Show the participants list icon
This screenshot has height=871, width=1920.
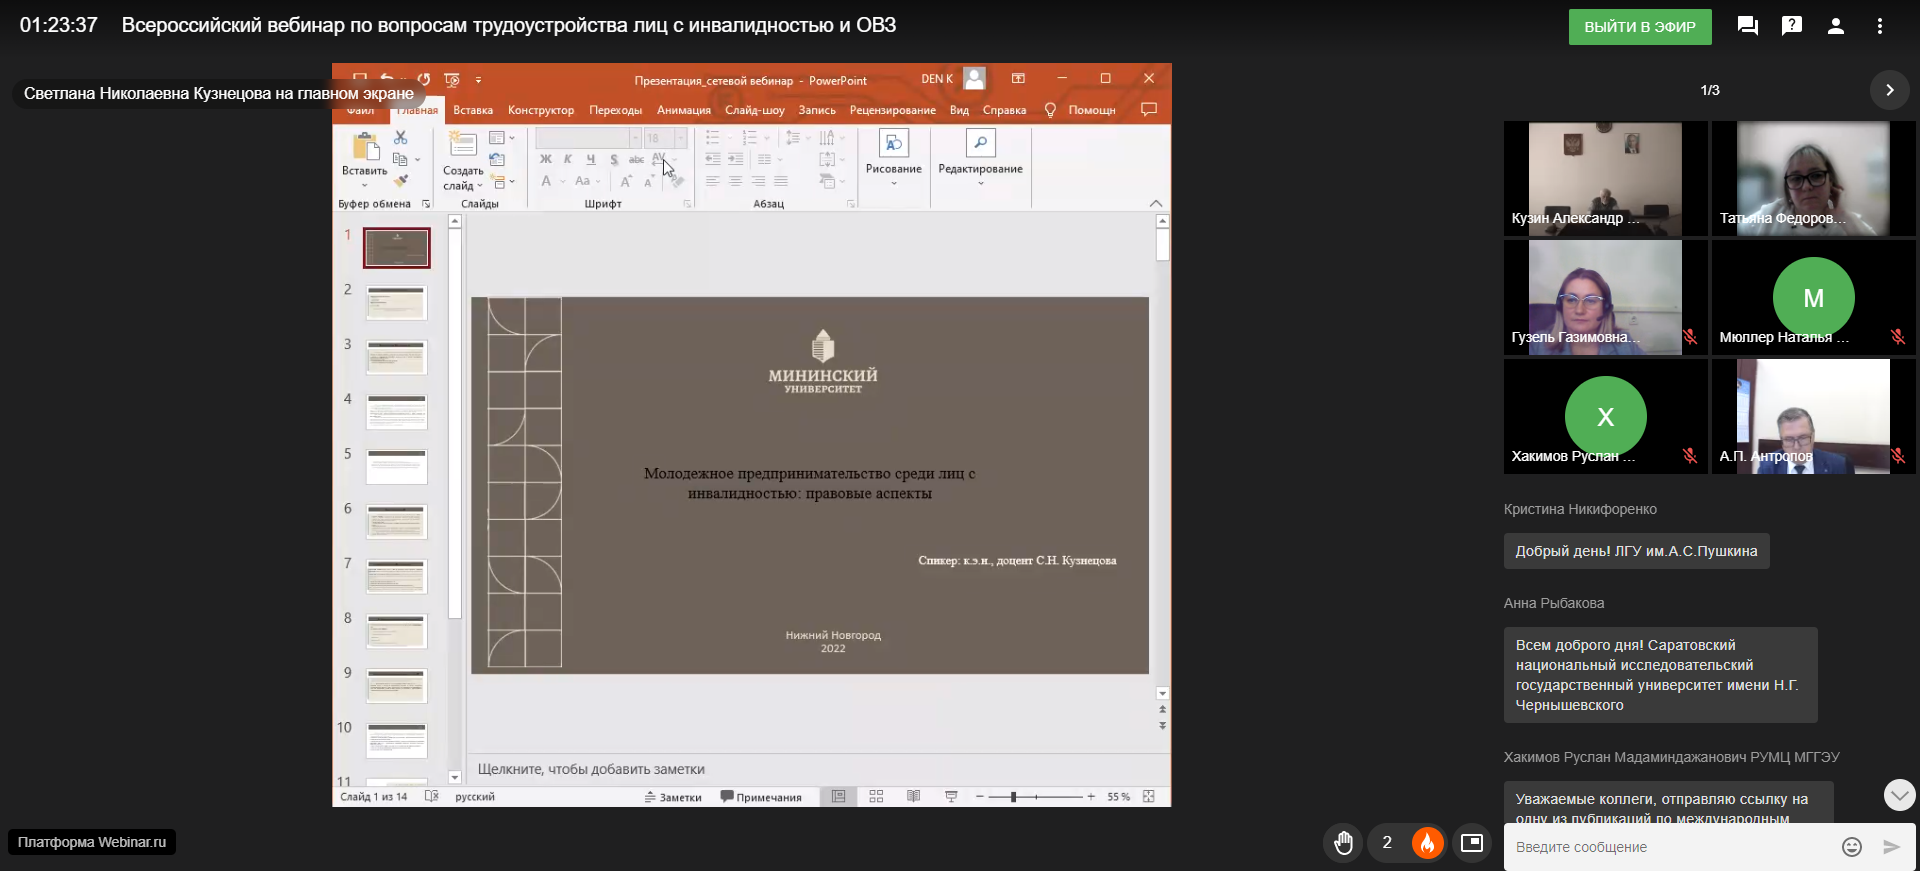click(1835, 26)
